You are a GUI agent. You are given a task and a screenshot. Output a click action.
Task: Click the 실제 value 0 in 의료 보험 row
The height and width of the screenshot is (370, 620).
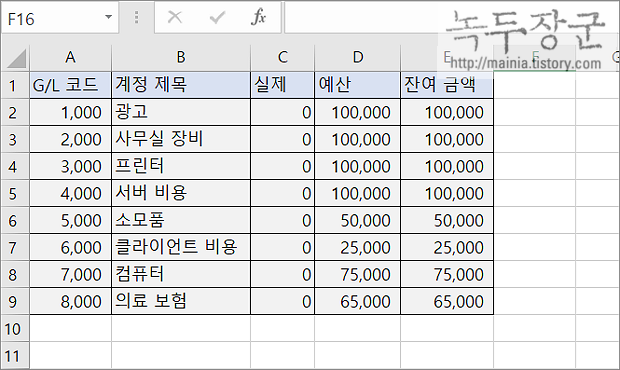[282, 301]
